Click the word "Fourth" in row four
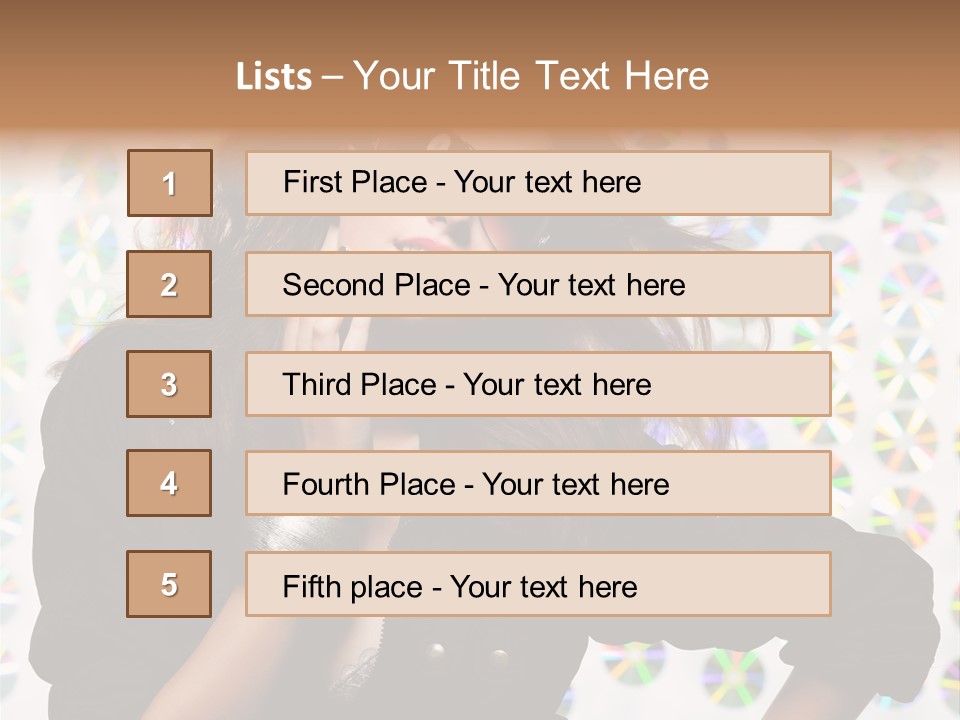The width and height of the screenshot is (960, 720). point(327,485)
